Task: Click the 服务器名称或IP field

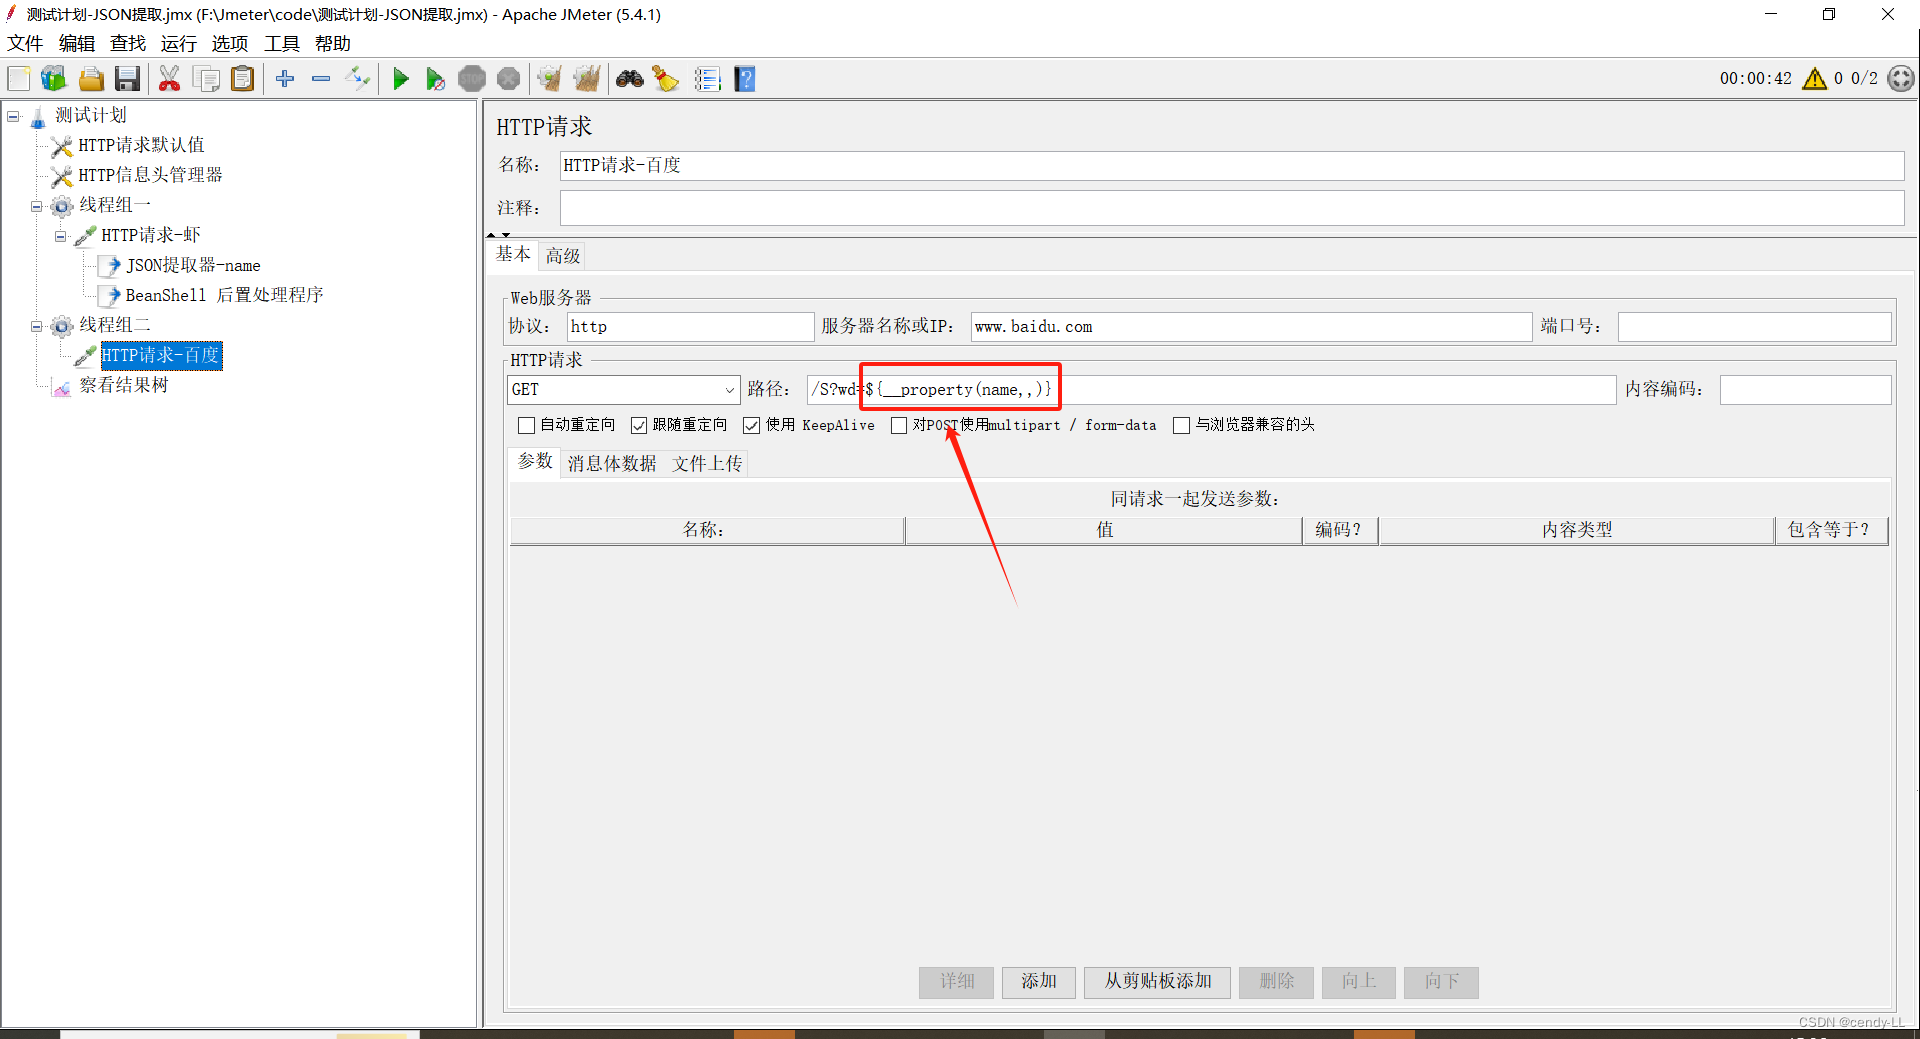Action: pos(1251,327)
